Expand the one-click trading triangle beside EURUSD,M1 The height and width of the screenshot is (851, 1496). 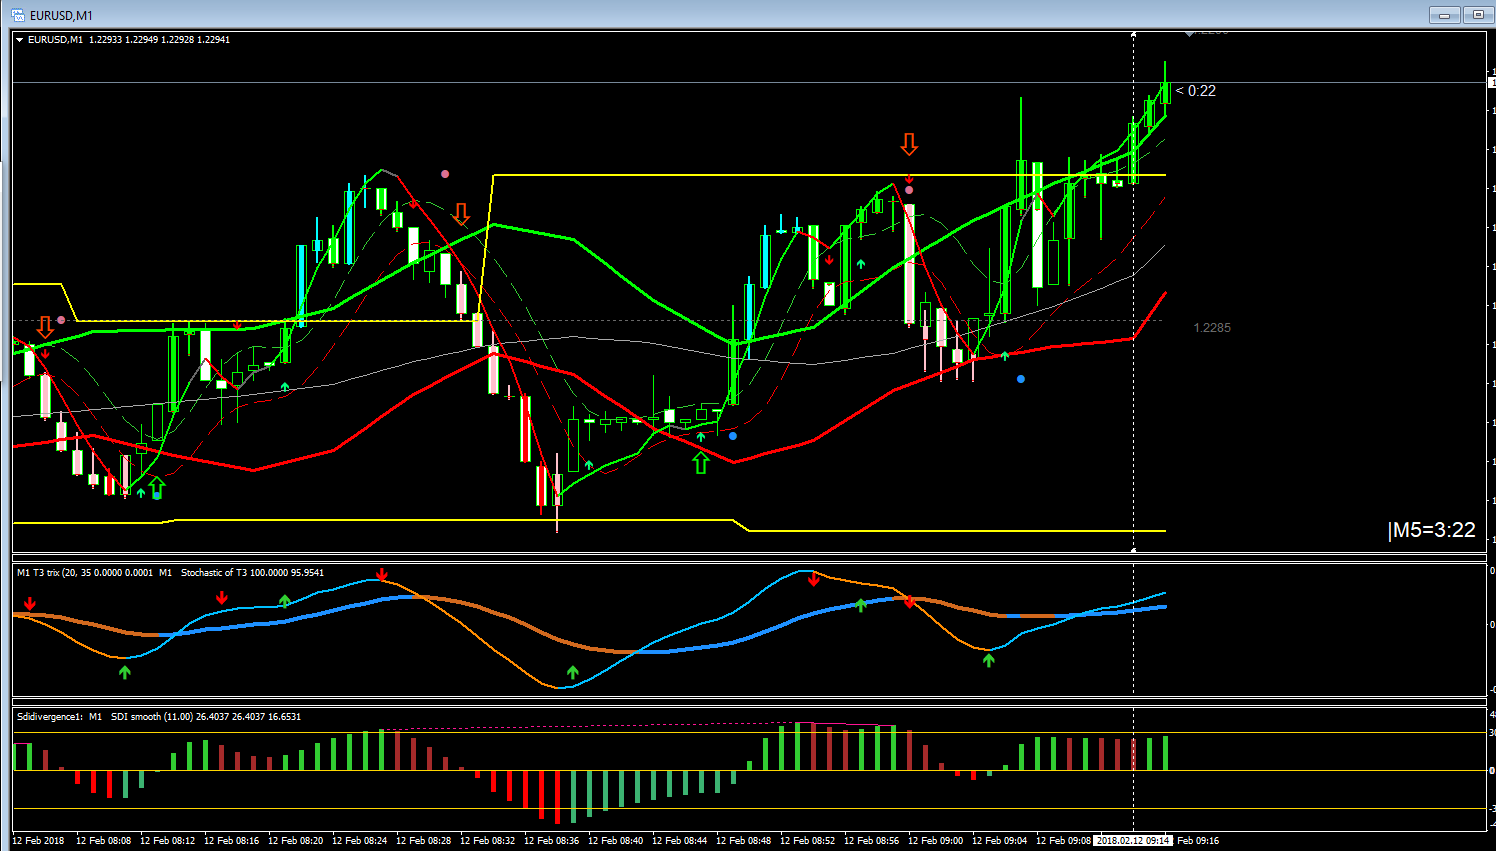[20, 40]
